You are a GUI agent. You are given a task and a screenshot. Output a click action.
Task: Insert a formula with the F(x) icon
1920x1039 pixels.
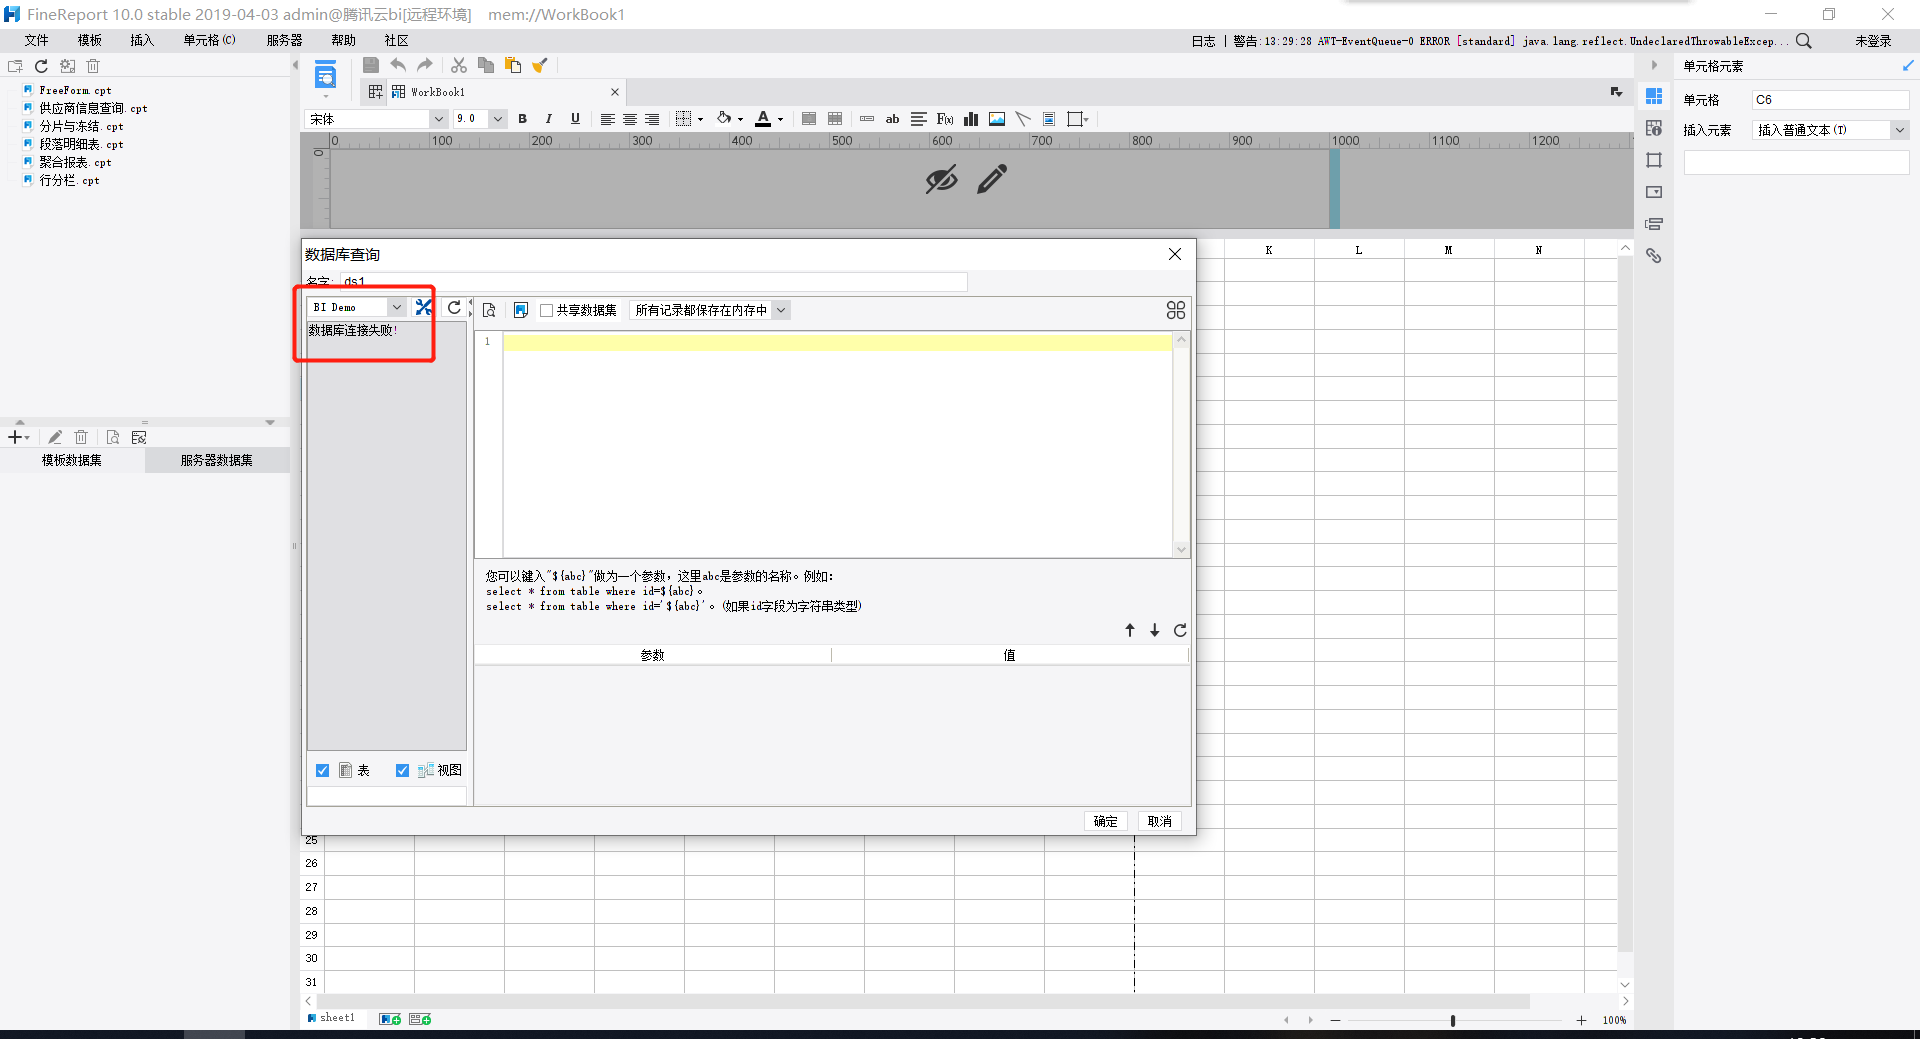point(945,119)
